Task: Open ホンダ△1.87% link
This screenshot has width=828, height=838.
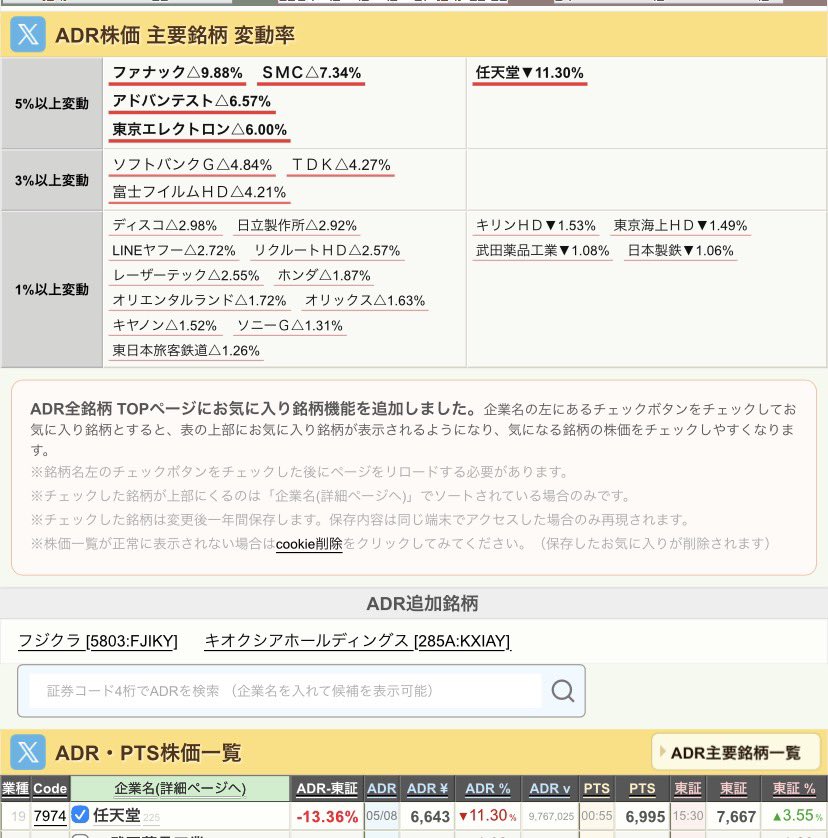Action: tap(324, 275)
